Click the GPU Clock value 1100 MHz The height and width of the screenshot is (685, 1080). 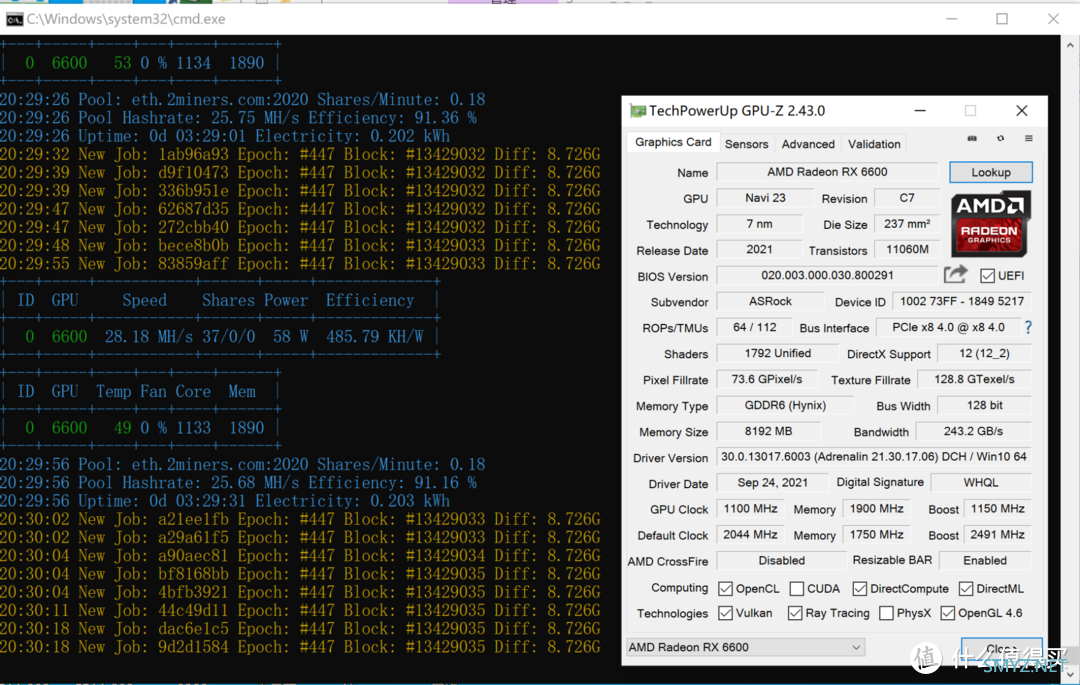(751, 509)
